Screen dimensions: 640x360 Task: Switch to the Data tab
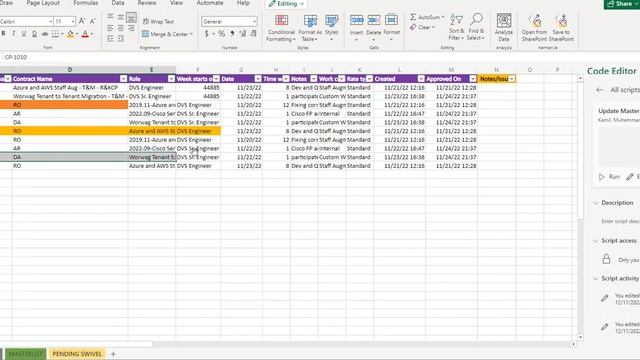[x=118, y=3]
